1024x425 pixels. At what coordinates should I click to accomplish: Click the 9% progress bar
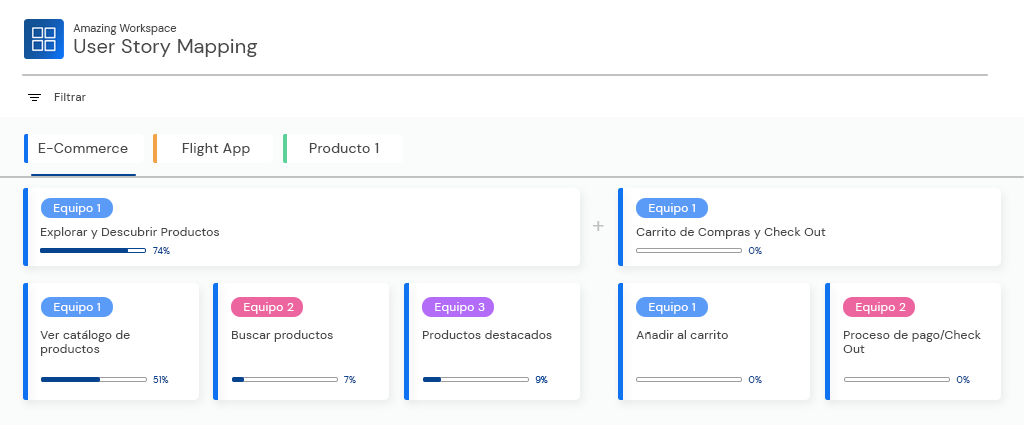coord(476,379)
